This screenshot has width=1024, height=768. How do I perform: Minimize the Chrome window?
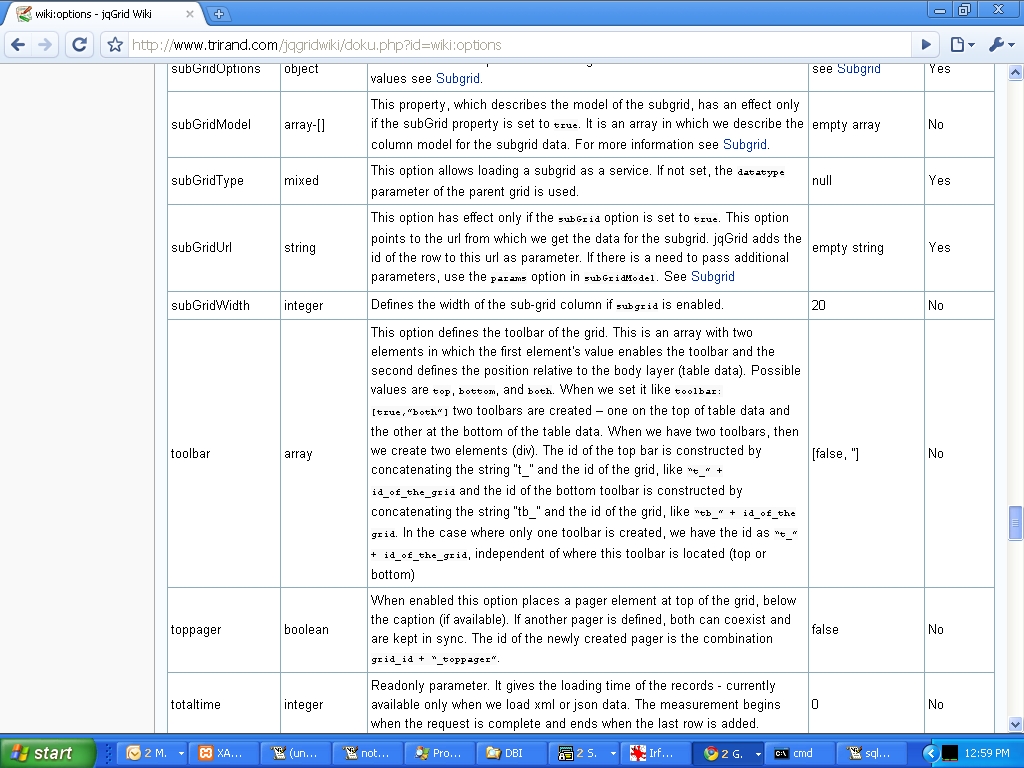(x=940, y=9)
